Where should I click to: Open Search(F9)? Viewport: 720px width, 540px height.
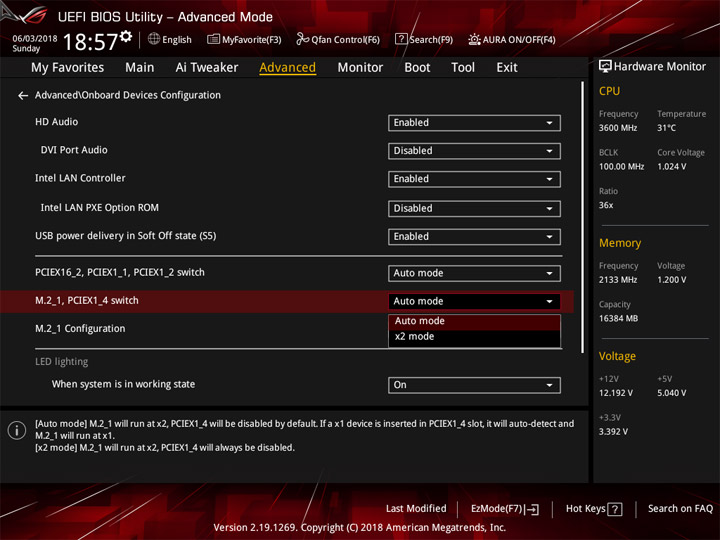(x=424, y=39)
